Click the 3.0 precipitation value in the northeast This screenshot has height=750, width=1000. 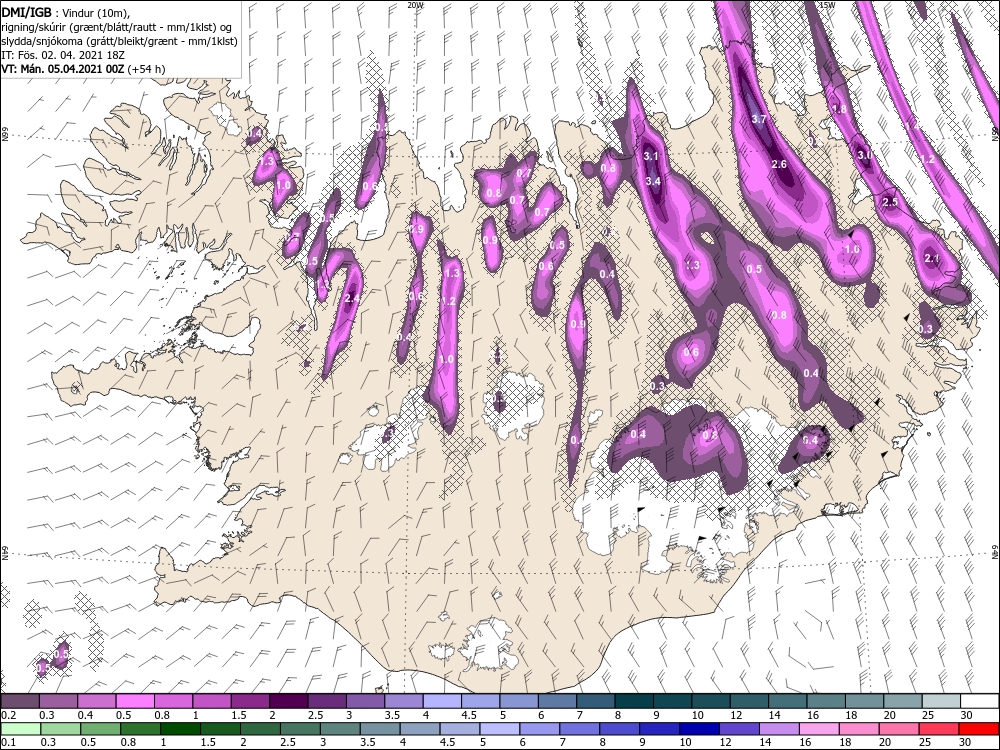pyautogui.click(x=865, y=156)
